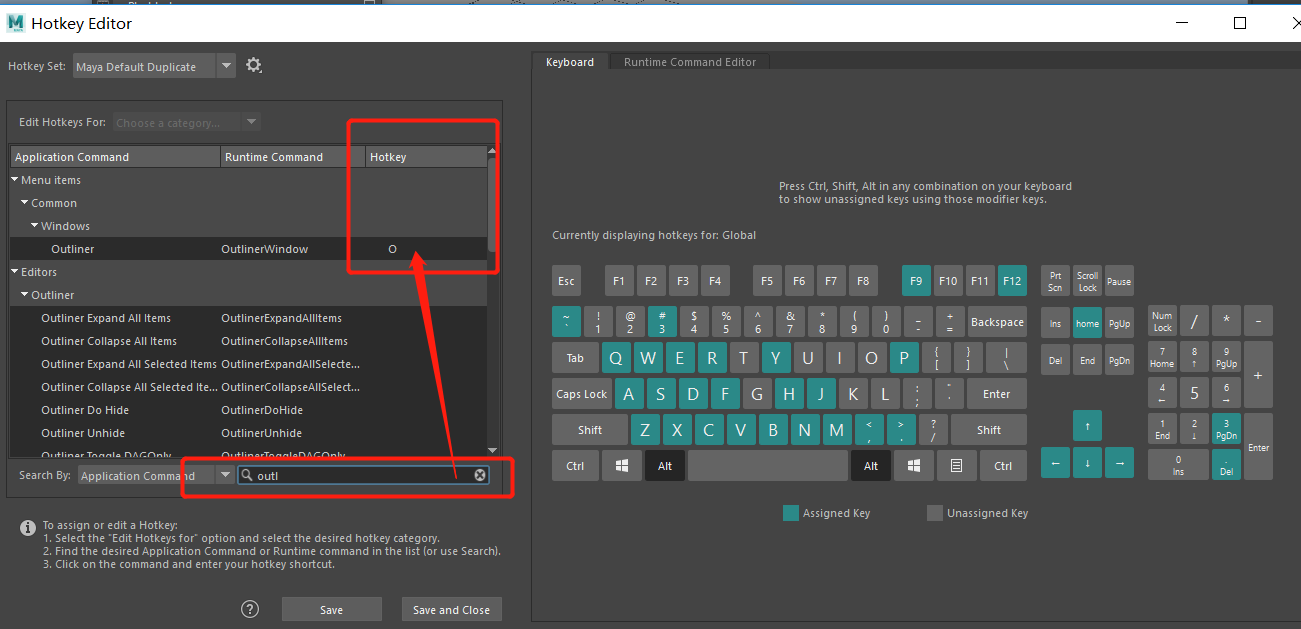Click the tilde key
The height and width of the screenshot is (629, 1301).
566,322
